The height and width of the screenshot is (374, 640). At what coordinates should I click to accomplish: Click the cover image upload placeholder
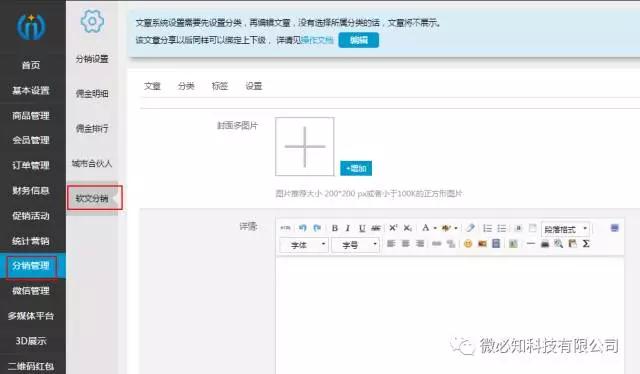[304, 147]
